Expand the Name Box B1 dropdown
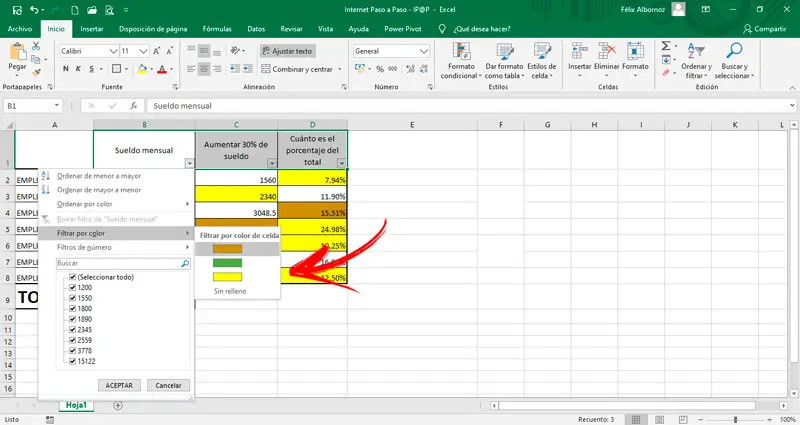This screenshot has height=425, width=800. coord(57,106)
